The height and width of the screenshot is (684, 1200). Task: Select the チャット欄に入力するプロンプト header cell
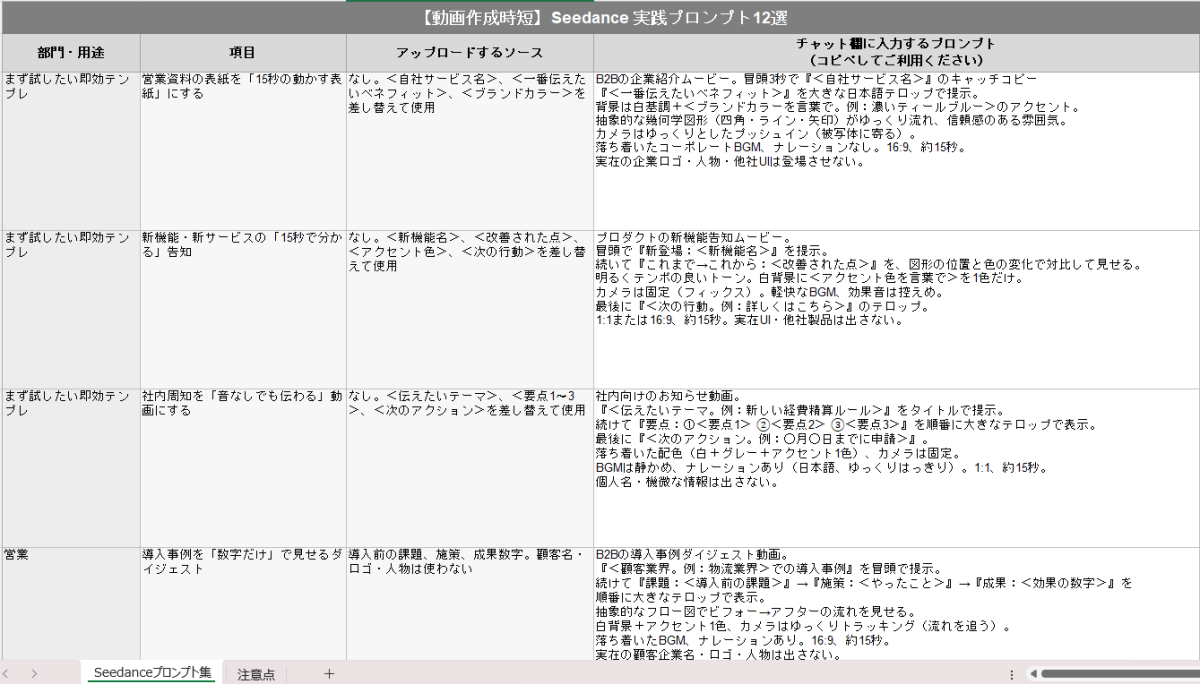[x=897, y=52]
